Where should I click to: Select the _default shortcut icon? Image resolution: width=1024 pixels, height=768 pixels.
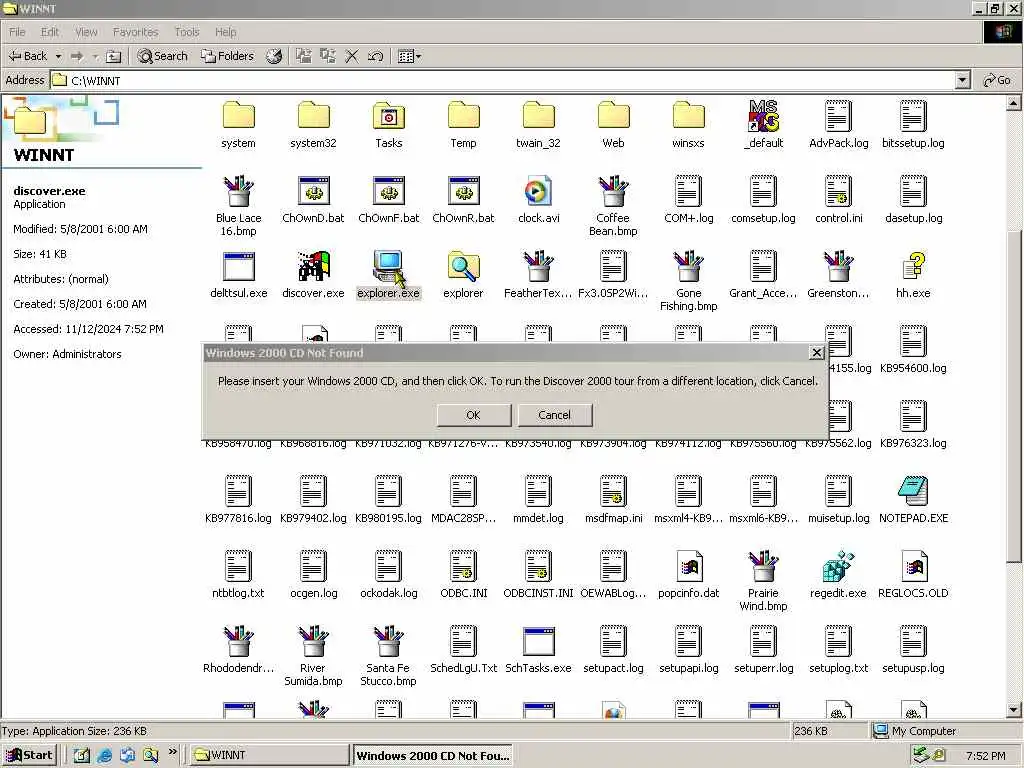click(x=763, y=125)
